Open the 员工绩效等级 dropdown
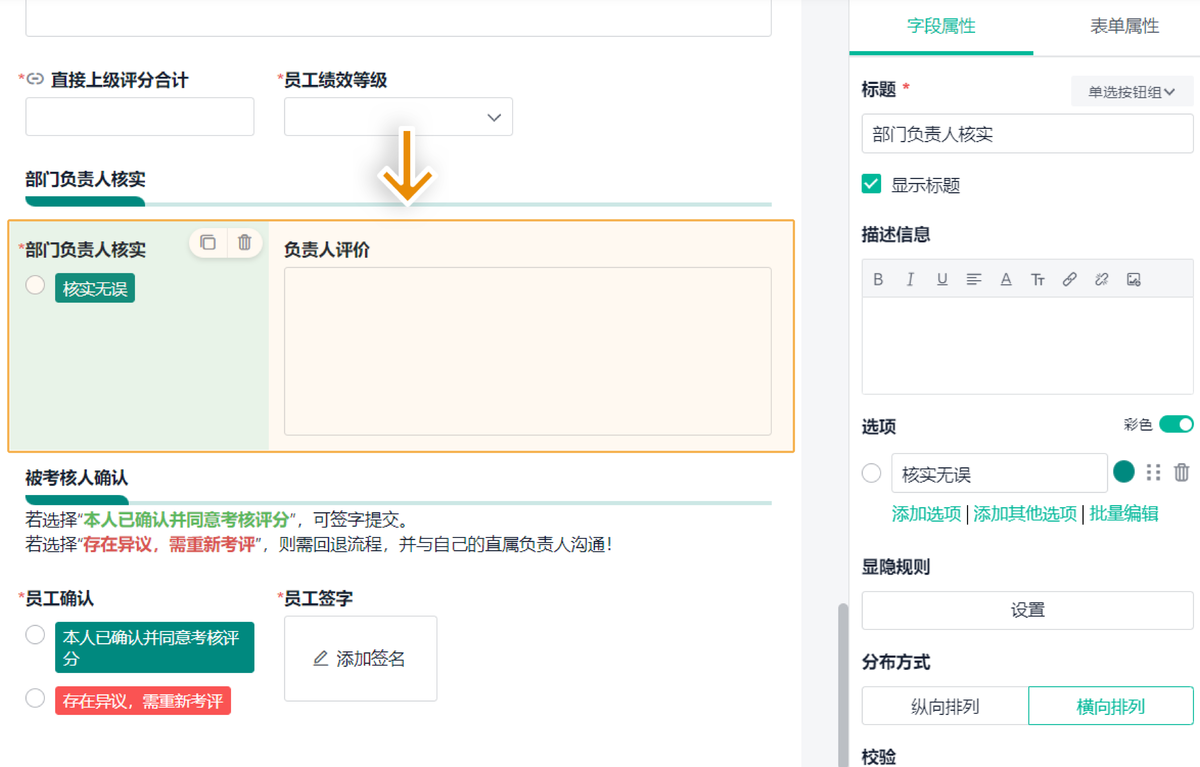The width and height of the screenshot is (1200, 767). pyautogui.click(x=398, y=117)
